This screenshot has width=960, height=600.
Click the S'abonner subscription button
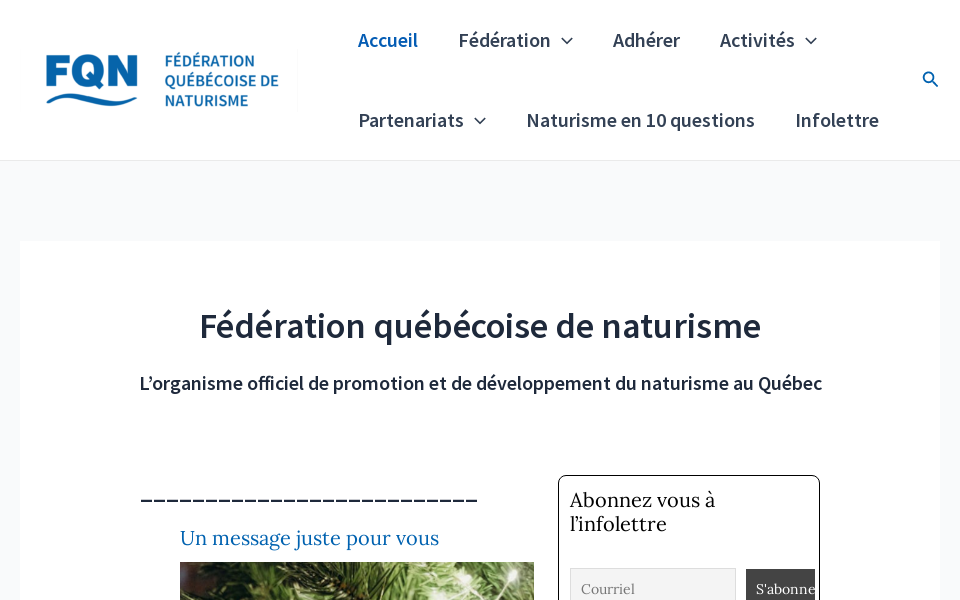coord(781,589)
